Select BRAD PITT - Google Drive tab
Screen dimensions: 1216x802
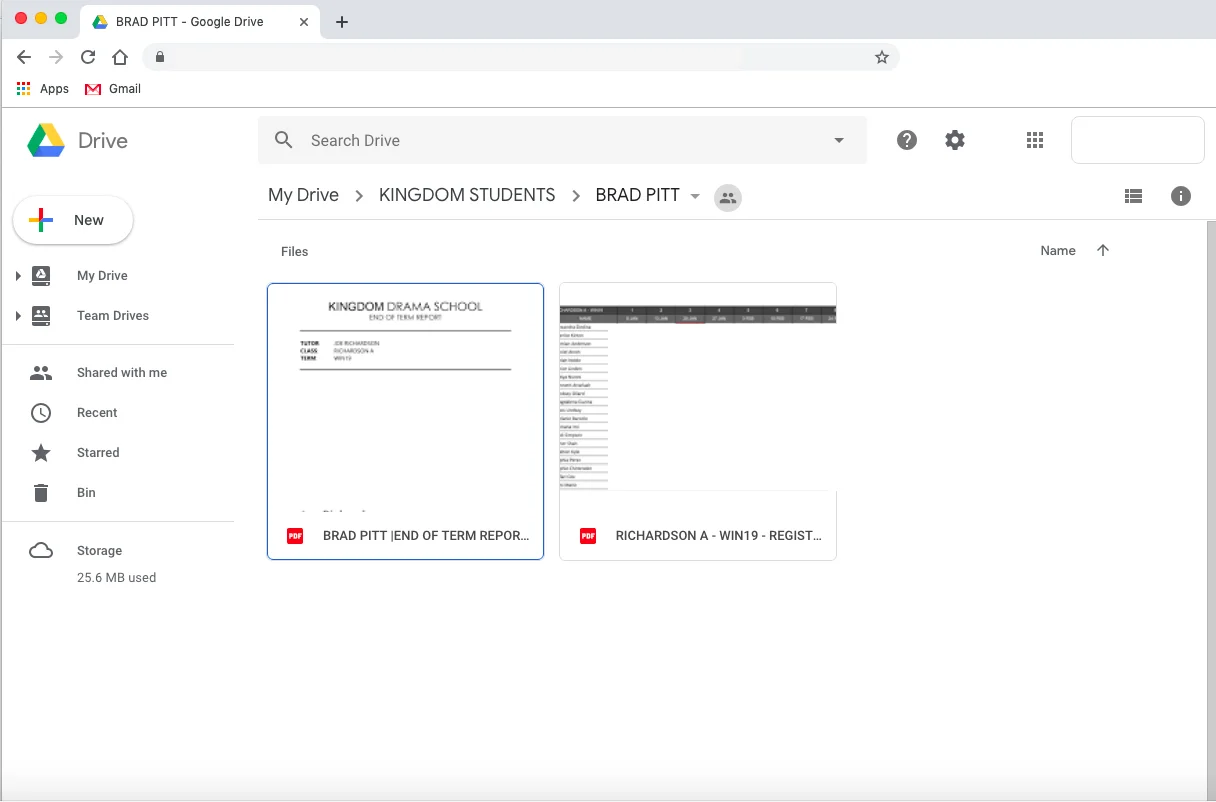point(201,21)
